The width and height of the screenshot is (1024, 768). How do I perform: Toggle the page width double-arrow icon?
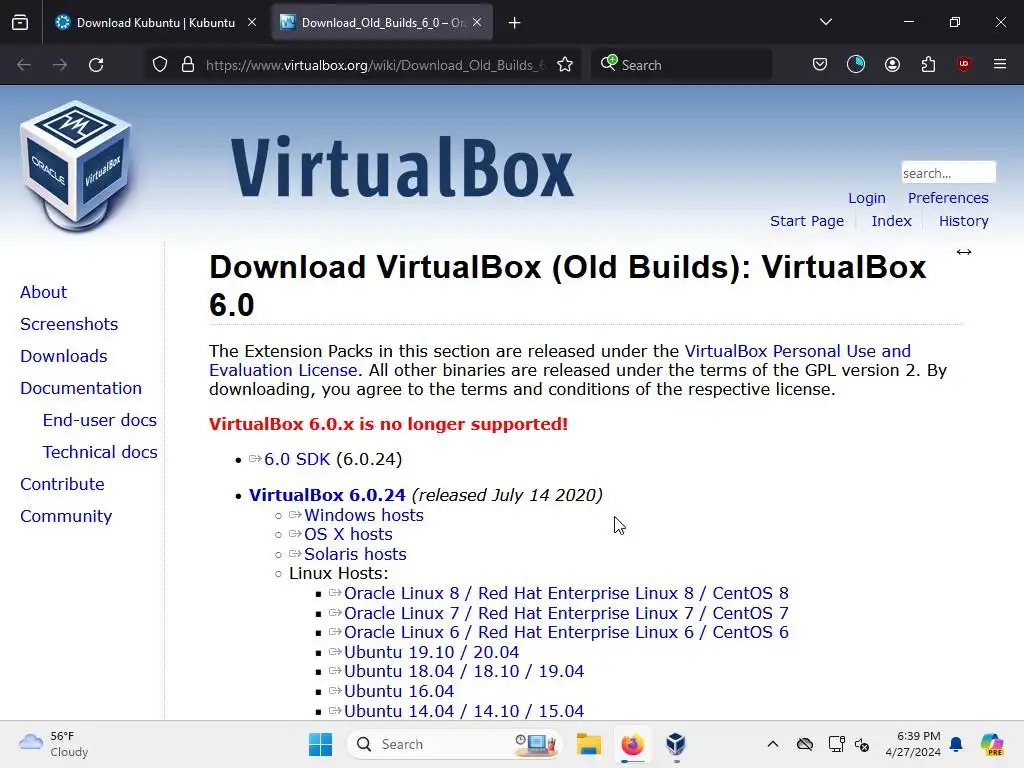[x=964, y=252]
